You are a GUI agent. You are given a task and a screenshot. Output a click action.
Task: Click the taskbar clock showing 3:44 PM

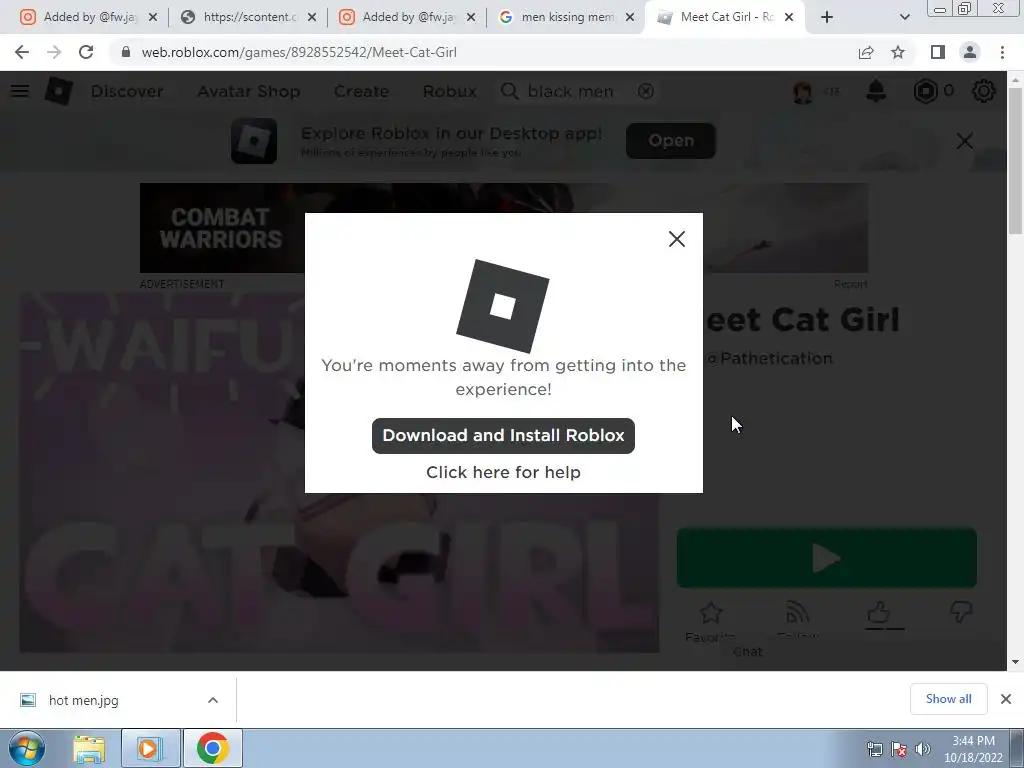point(973,749)
